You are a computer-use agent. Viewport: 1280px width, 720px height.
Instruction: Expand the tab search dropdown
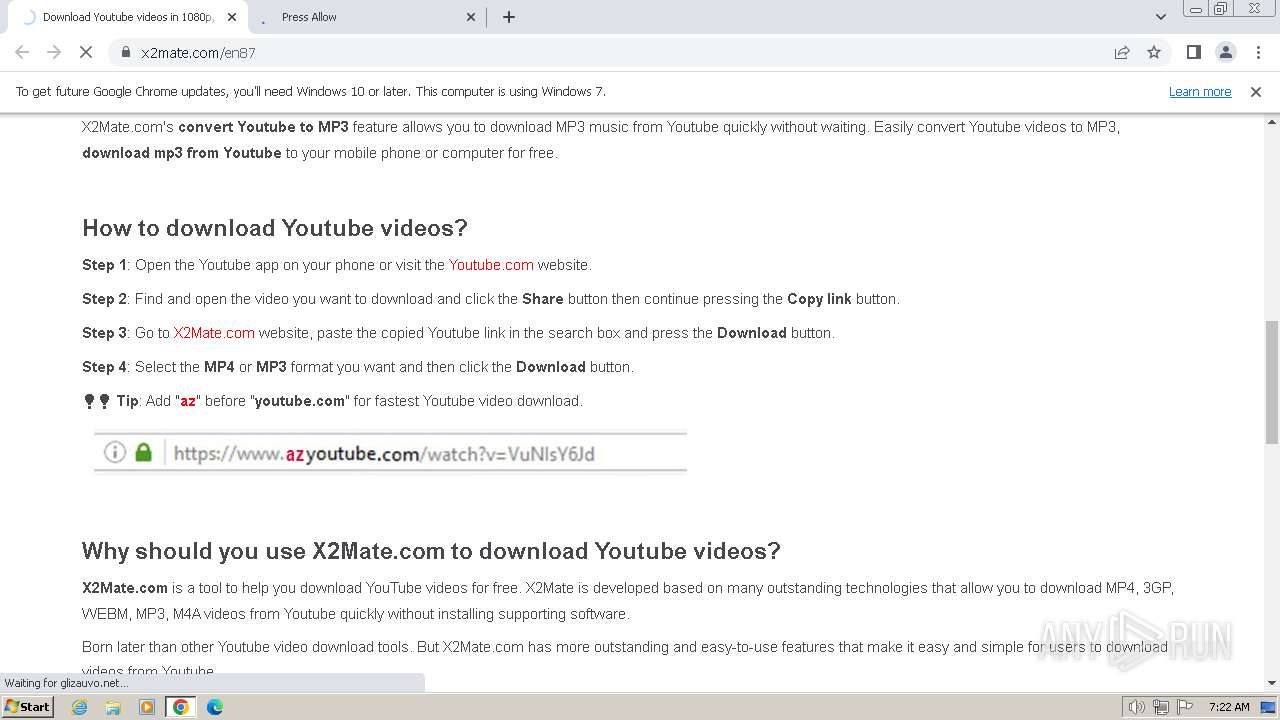(x=1160, y=17)
